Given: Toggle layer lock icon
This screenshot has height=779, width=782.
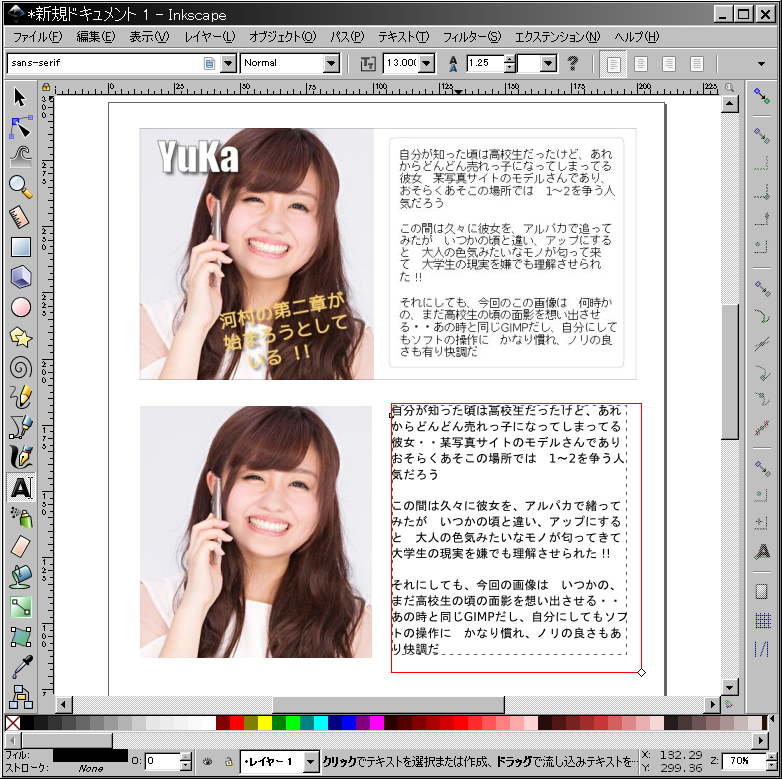Looking at the screenshot, I should coord(229,762).
